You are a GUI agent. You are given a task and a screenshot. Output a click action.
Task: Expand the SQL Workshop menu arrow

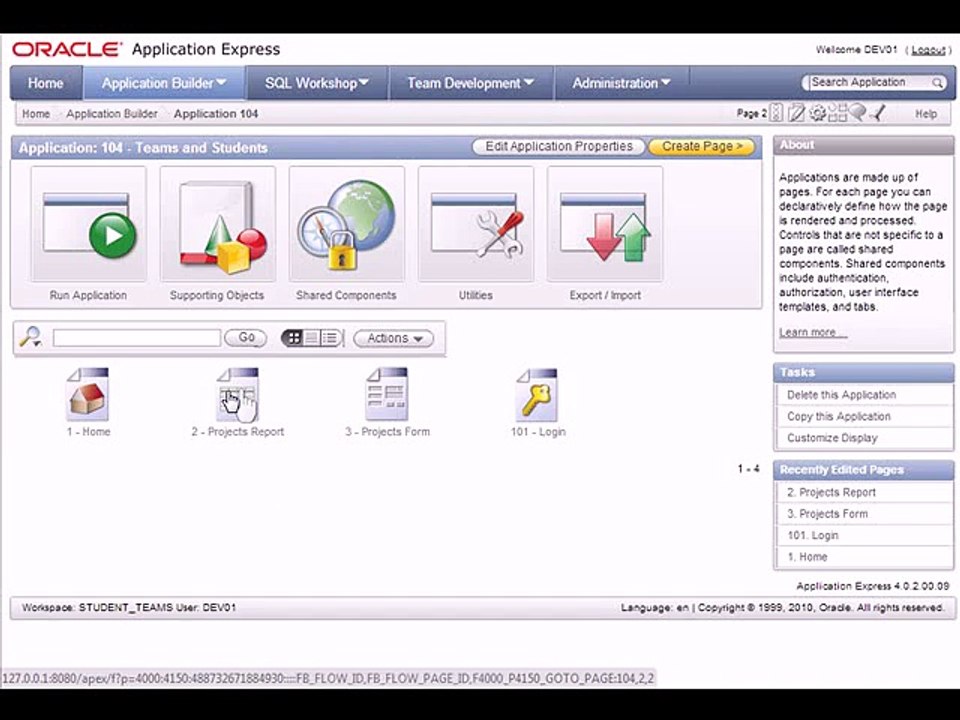[x=364, y=81]
